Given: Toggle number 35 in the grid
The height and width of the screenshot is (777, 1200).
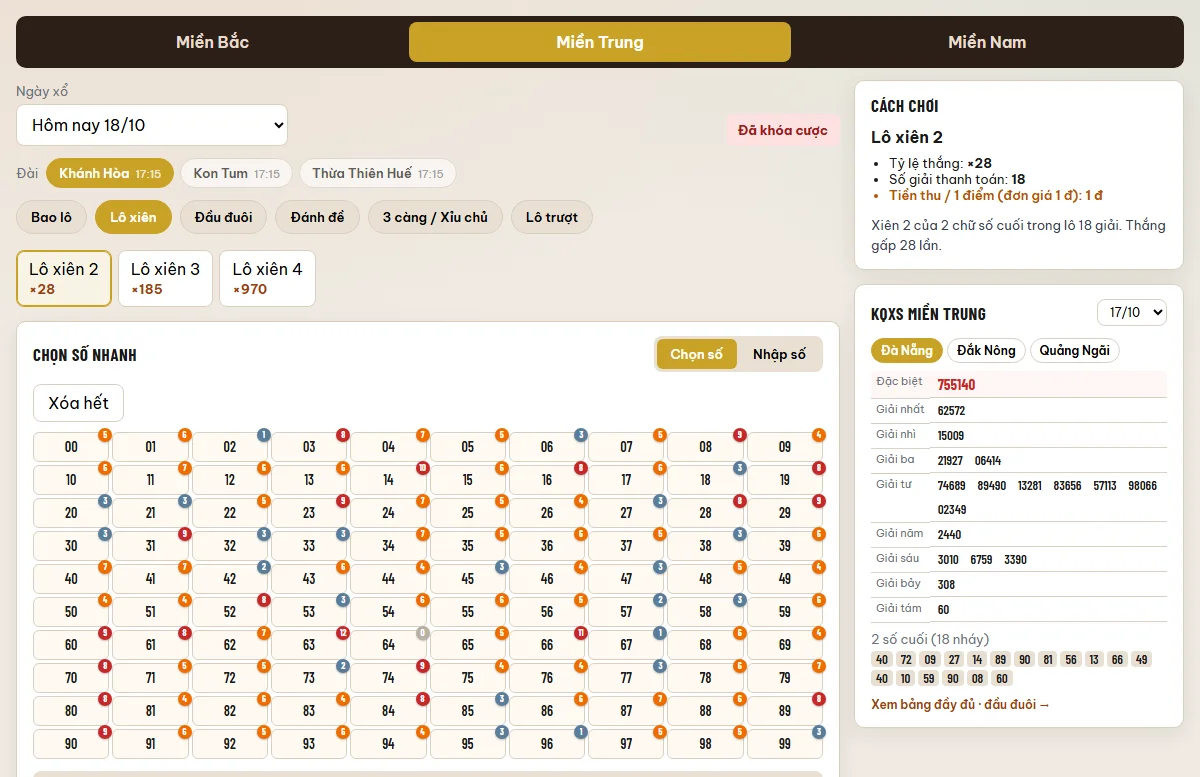Looking at the screenshot, I should 468,546.
